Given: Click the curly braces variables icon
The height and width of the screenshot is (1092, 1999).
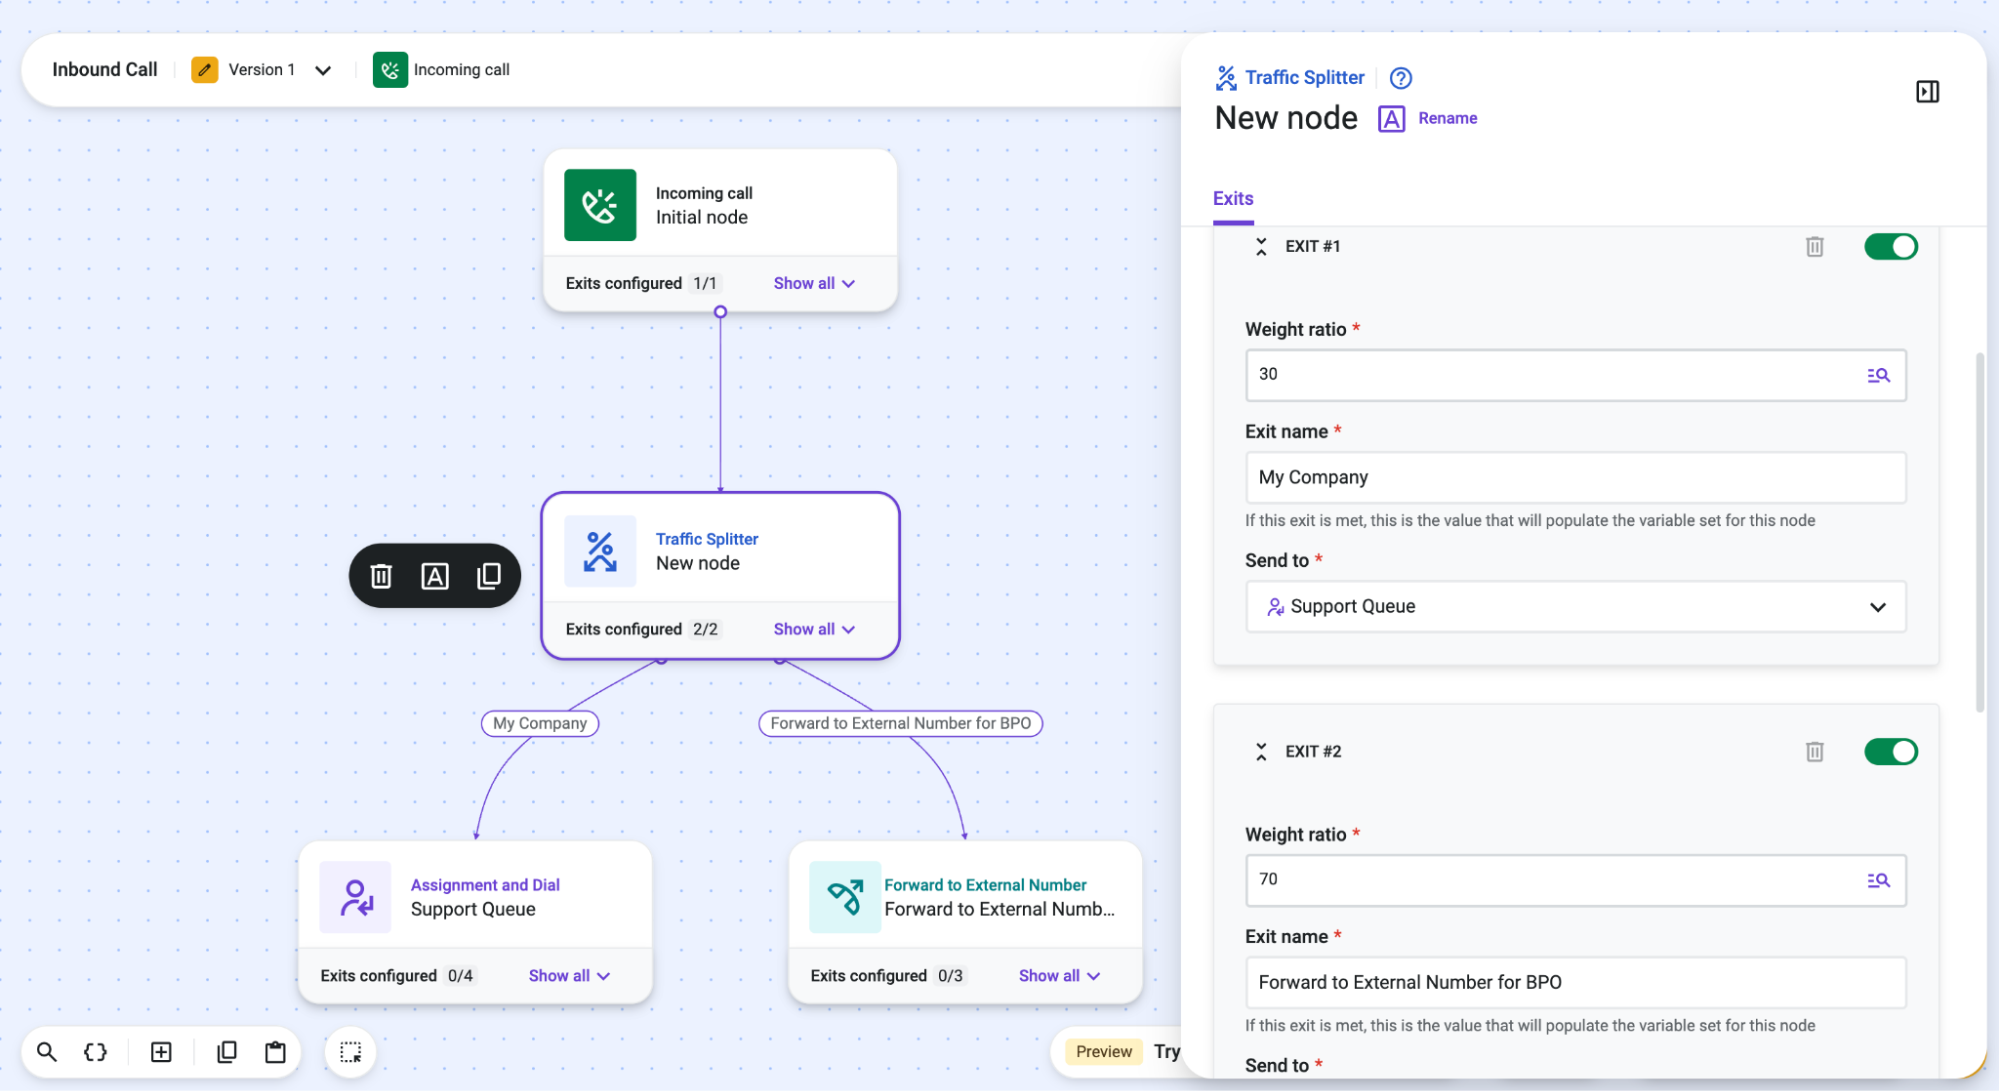Looking at the screenshot, I should point(95,1052).
